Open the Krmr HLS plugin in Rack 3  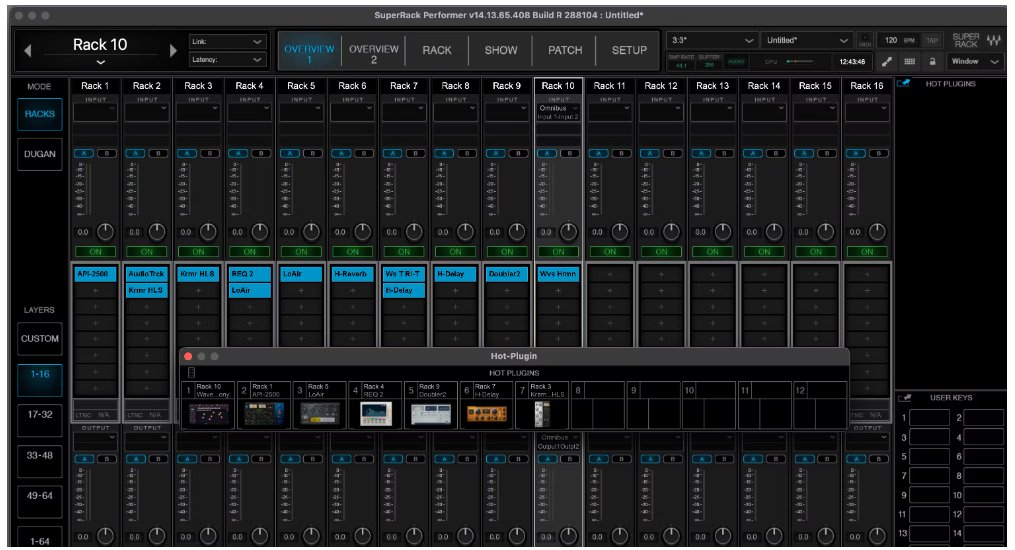198,274
